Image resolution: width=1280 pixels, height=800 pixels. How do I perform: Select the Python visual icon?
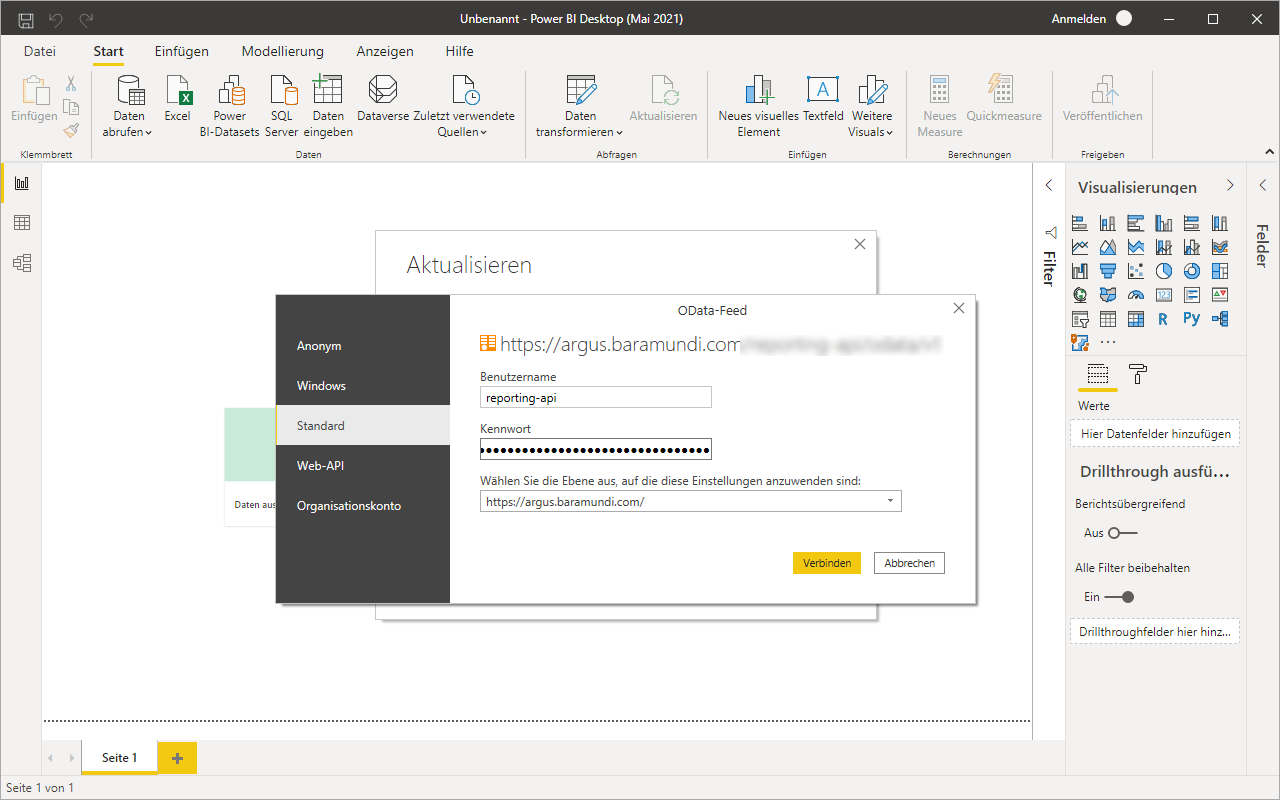1191,319
